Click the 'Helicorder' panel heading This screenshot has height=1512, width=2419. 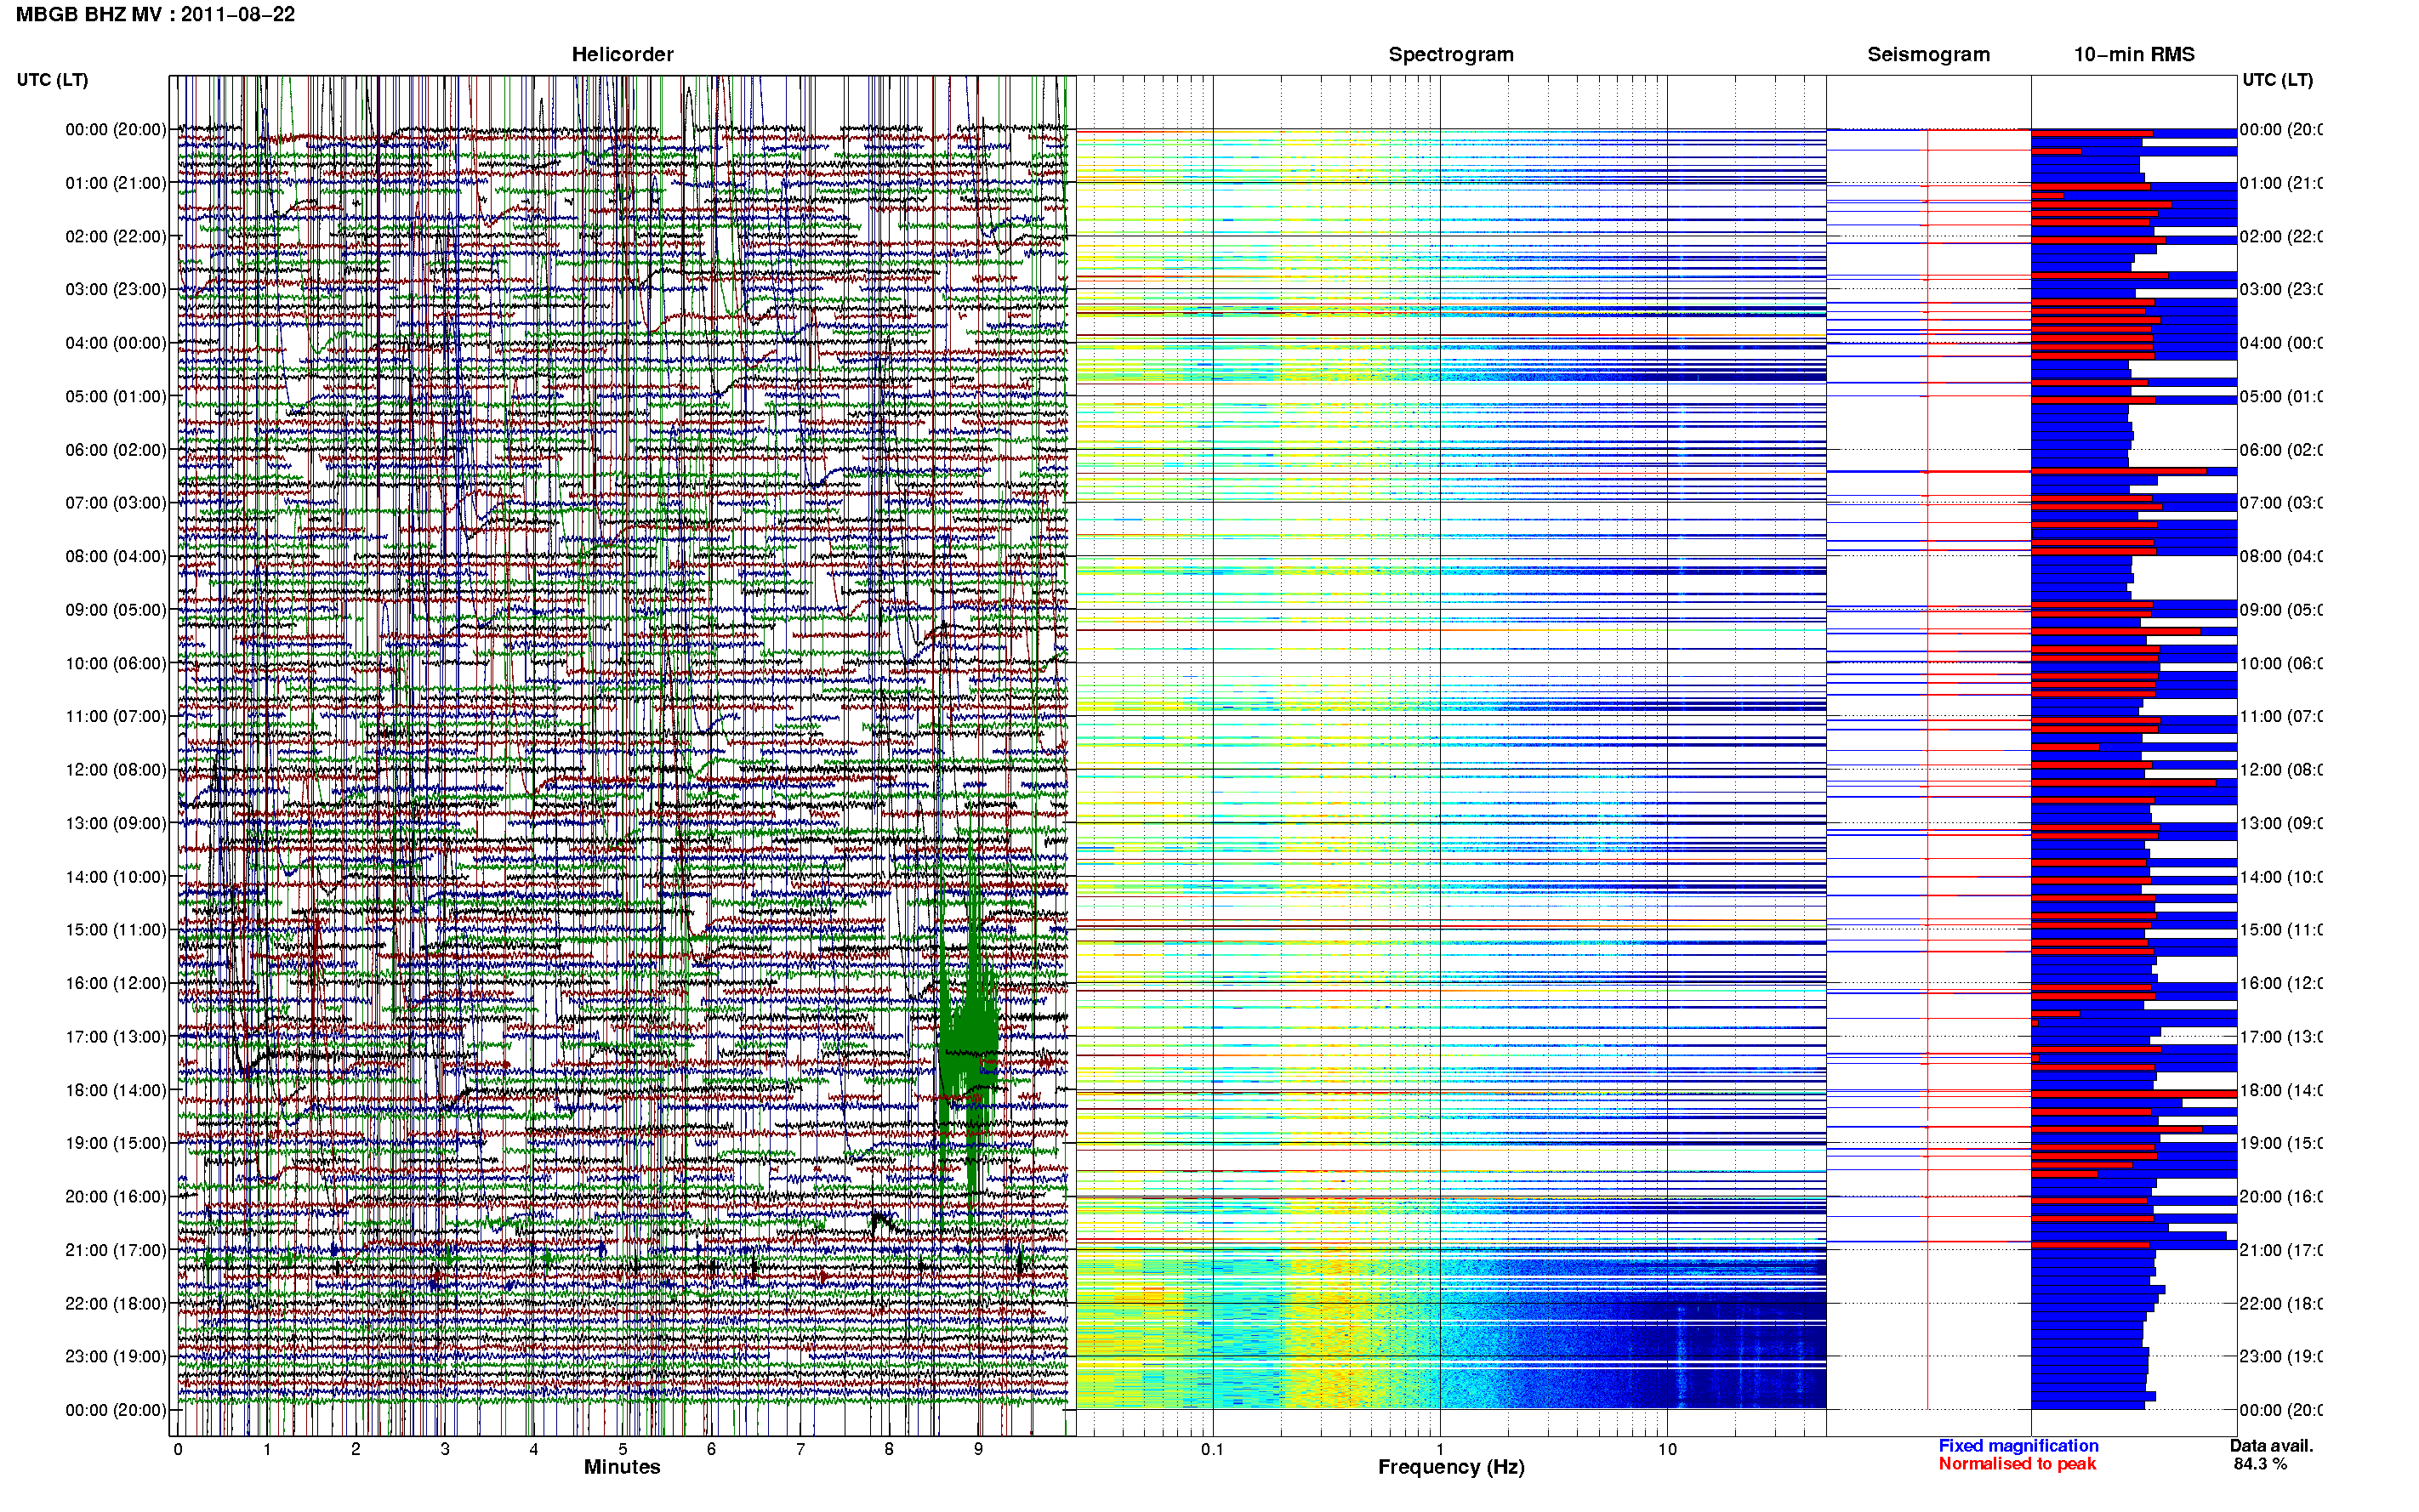(622, 55)
